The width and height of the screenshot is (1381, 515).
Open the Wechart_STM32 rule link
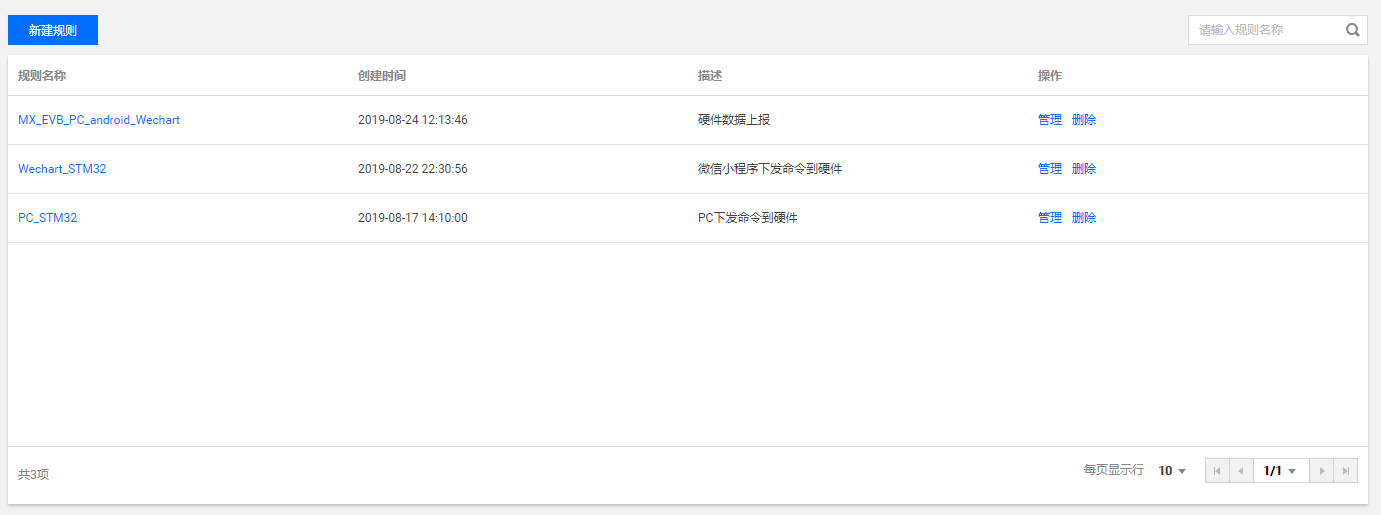[62, 168]
